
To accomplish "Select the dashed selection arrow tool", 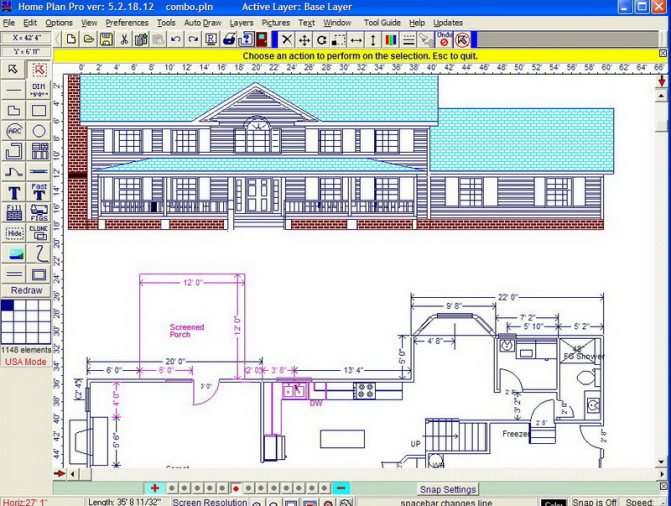I will [39, 69].
